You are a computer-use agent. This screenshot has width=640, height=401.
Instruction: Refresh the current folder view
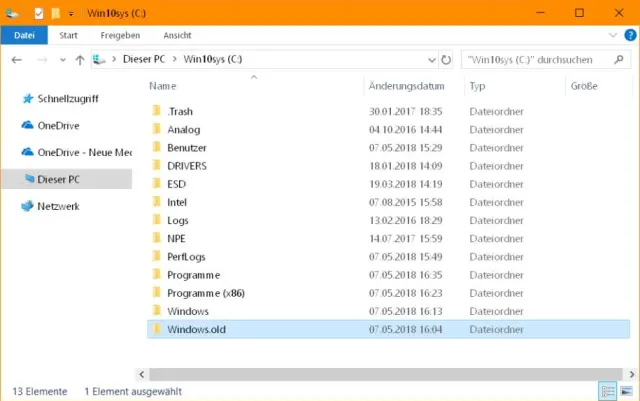pyautogui.click(x=445, y=60)
